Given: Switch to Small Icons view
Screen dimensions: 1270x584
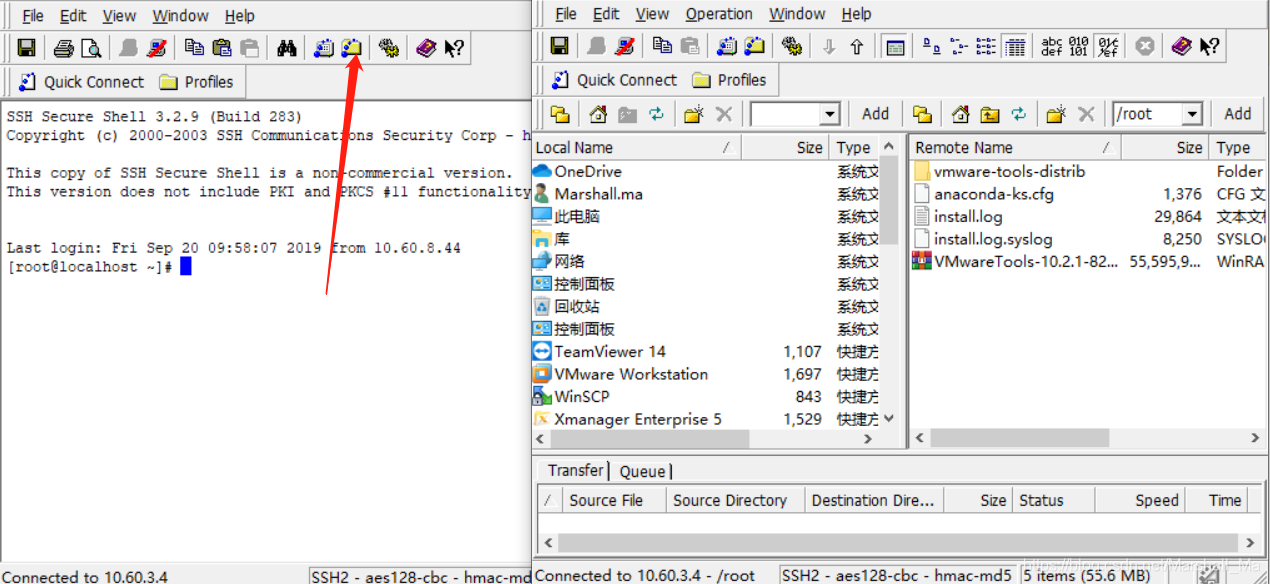Looking at the screenshot, I should tap(958, 45).
